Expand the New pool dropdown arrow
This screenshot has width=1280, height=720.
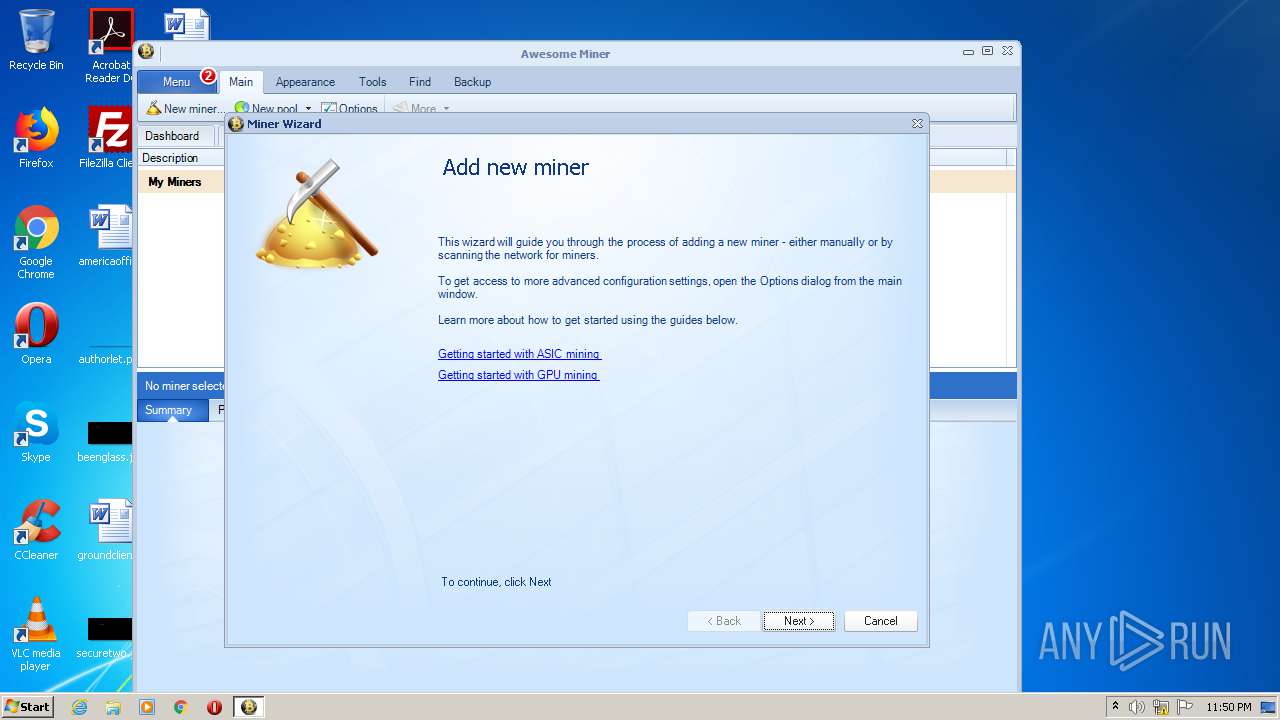308,108
